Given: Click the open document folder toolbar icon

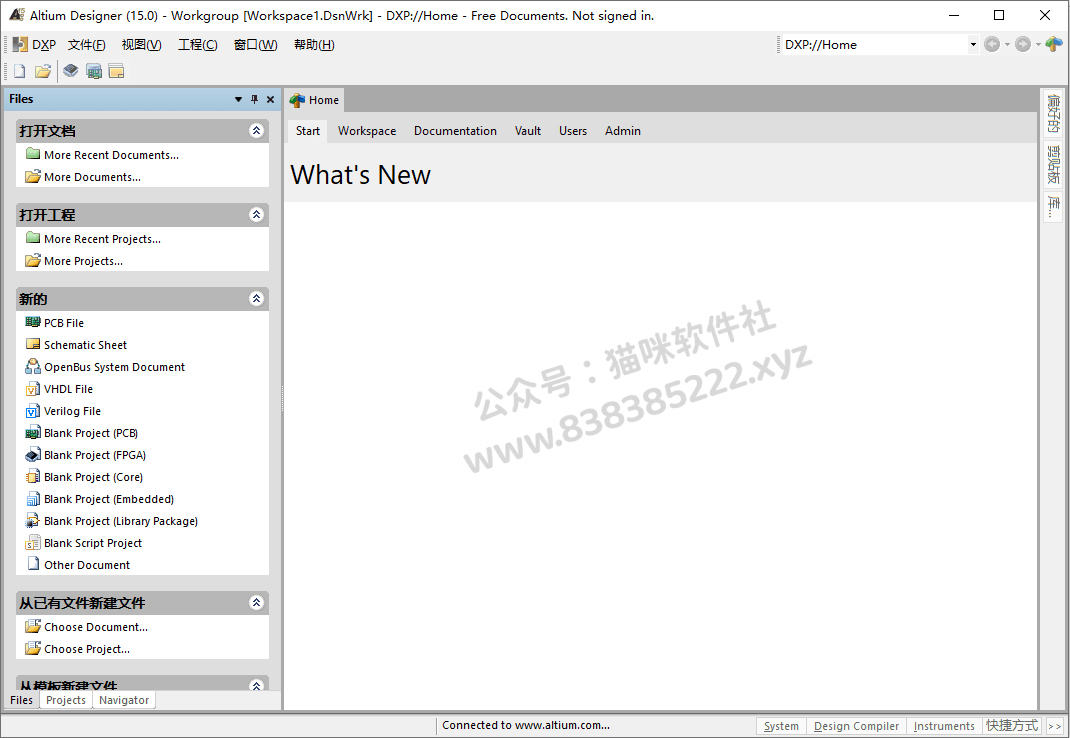Looking at the screenshot, I should [43, 71].
